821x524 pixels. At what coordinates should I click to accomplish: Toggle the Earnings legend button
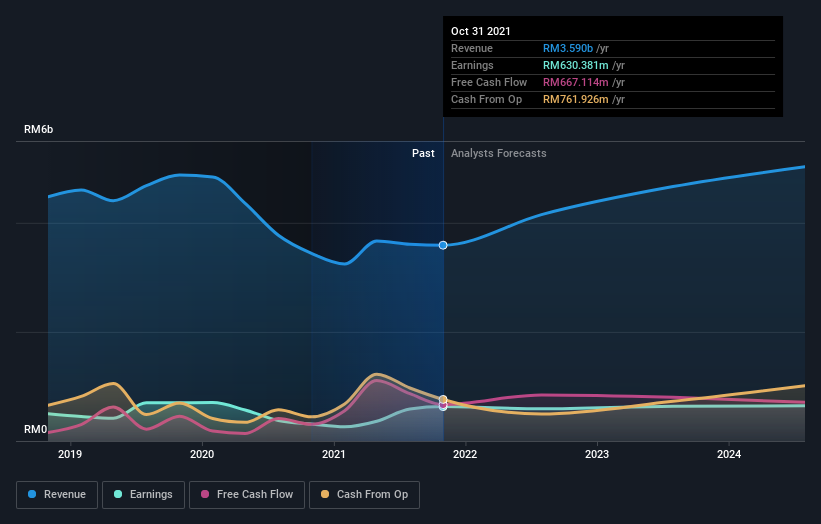coord(143,495)
